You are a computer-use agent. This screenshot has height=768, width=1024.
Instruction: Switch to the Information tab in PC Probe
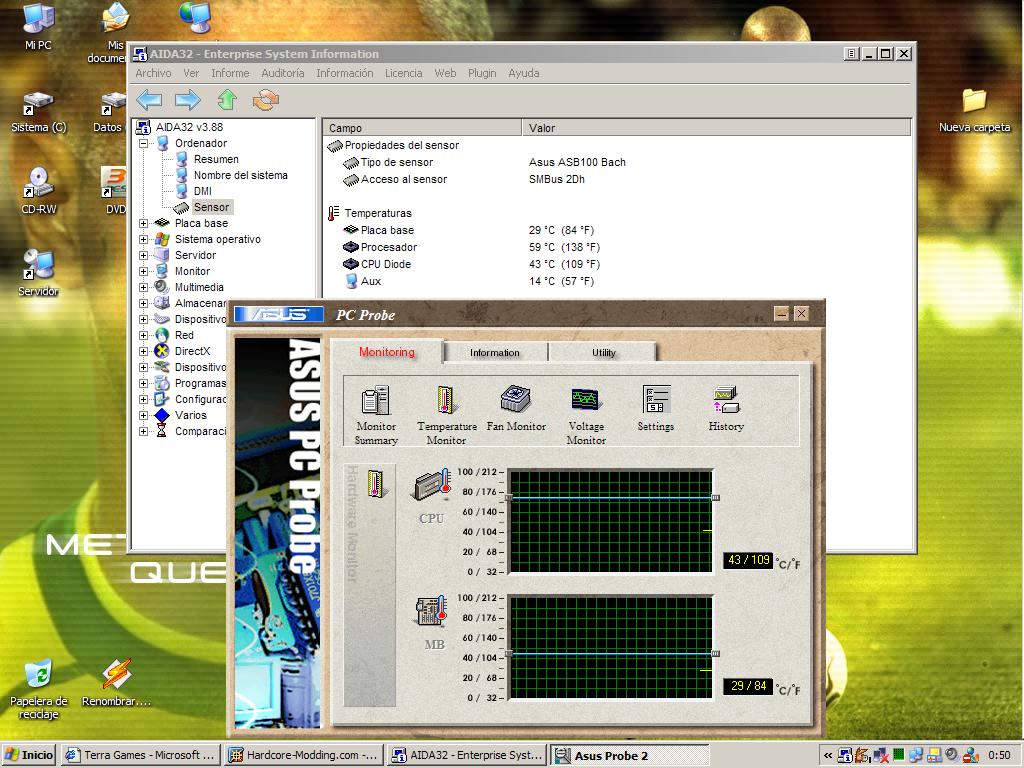pos(495,353)
